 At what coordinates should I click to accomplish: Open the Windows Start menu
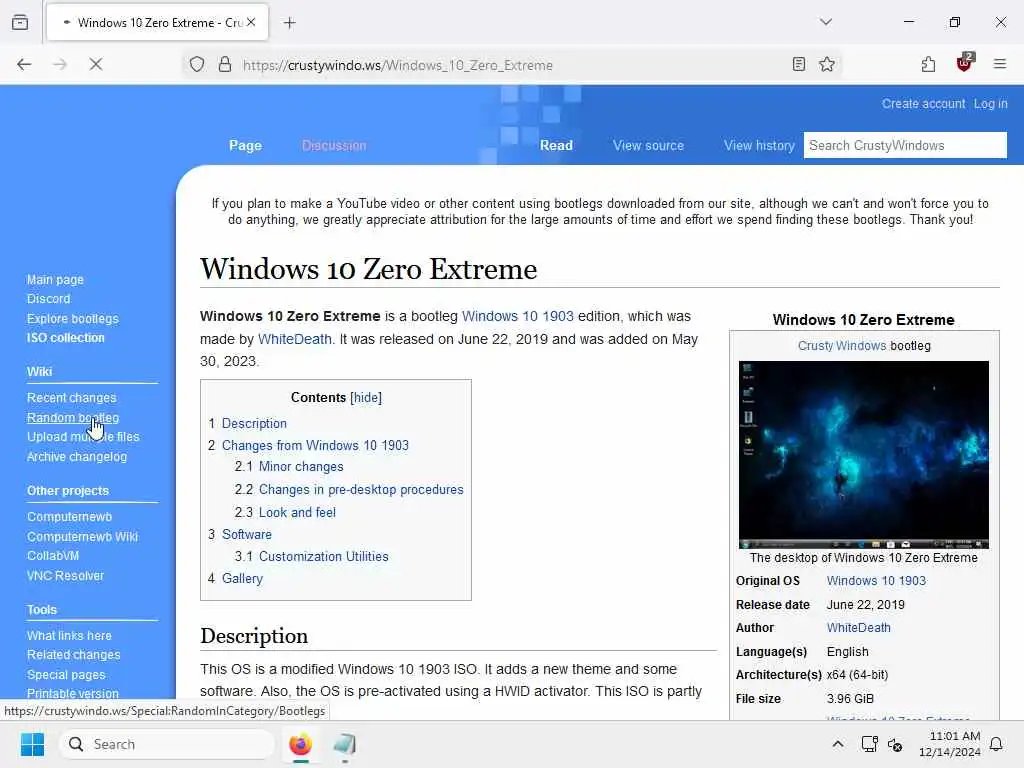[32, 744]
